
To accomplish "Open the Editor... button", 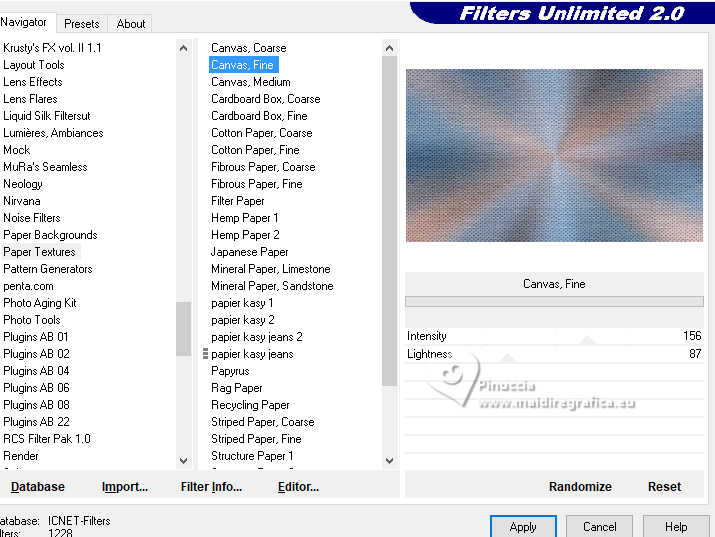I will point(298,486).
